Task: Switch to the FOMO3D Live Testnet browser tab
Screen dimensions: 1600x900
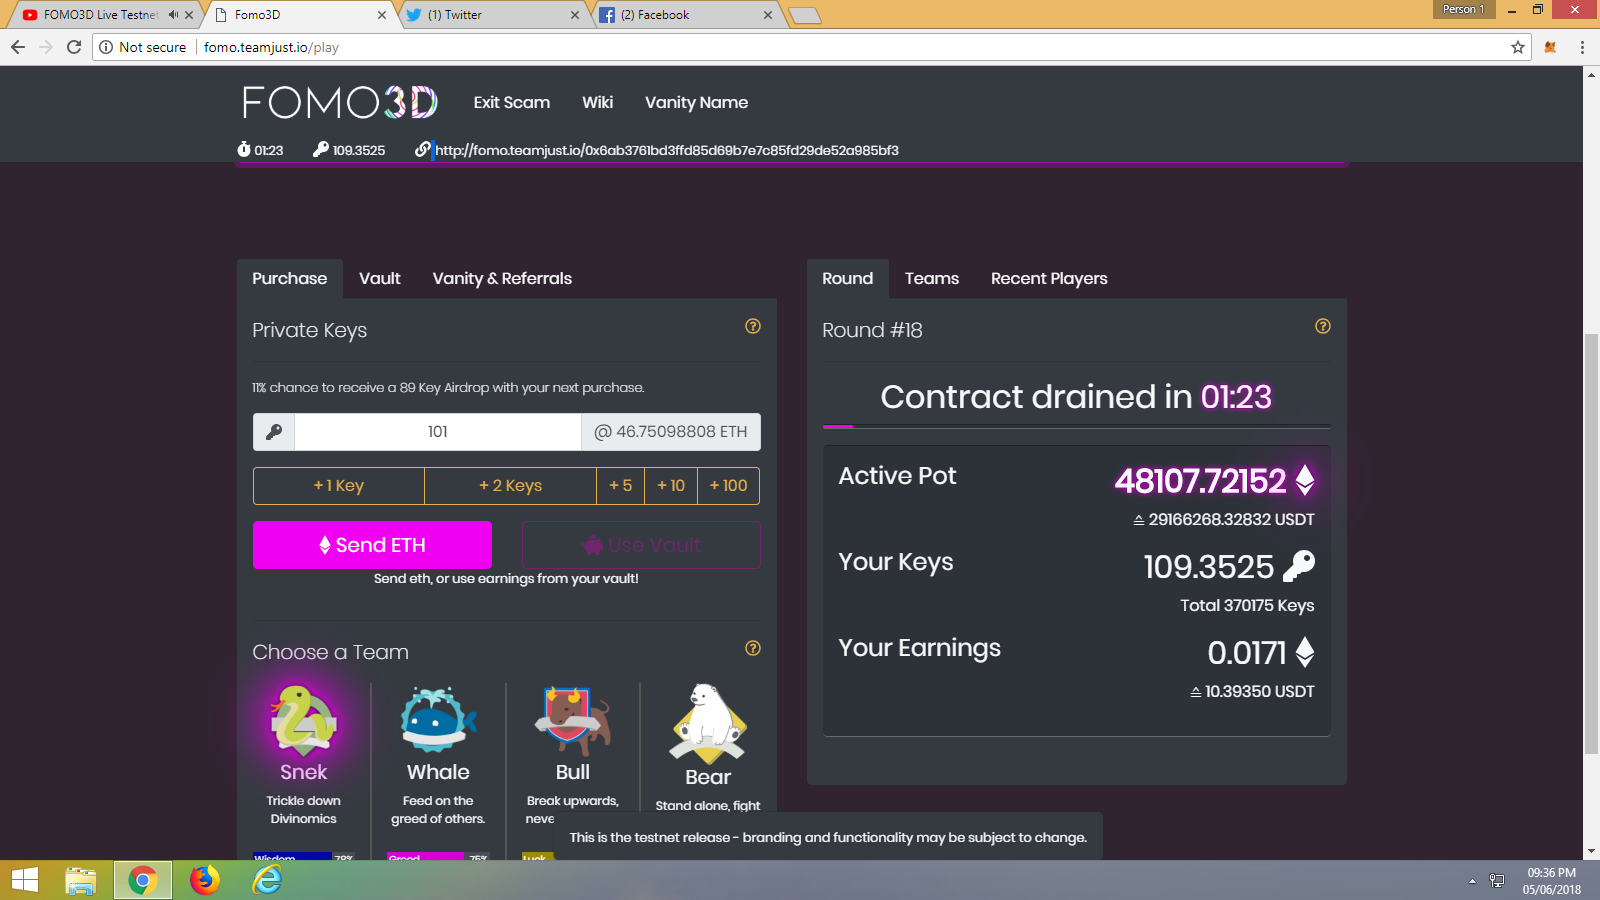Action: [x=100, y=15]
